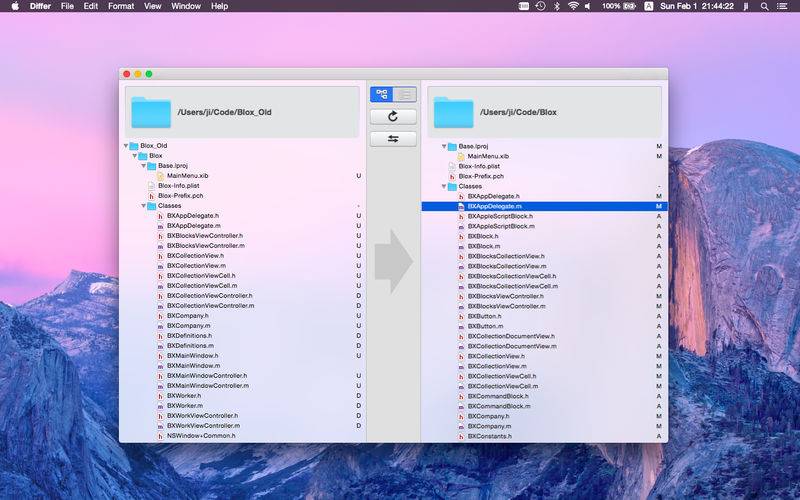Click the BXAppDelegate.m file icon in left pane
Viewport: 800px width, 500px height.
coord(161,226)
